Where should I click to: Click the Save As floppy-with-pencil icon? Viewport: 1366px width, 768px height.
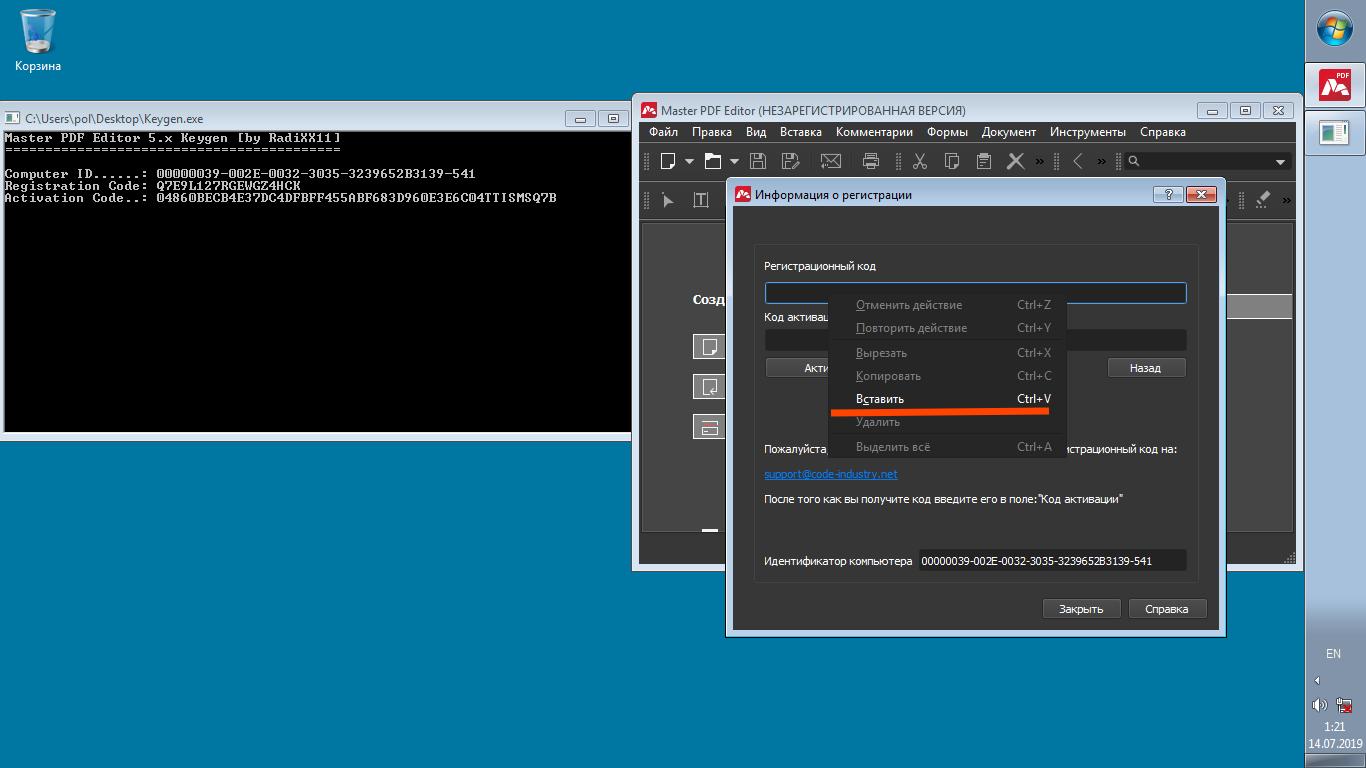pyautogui.click(x=790, y=161)
